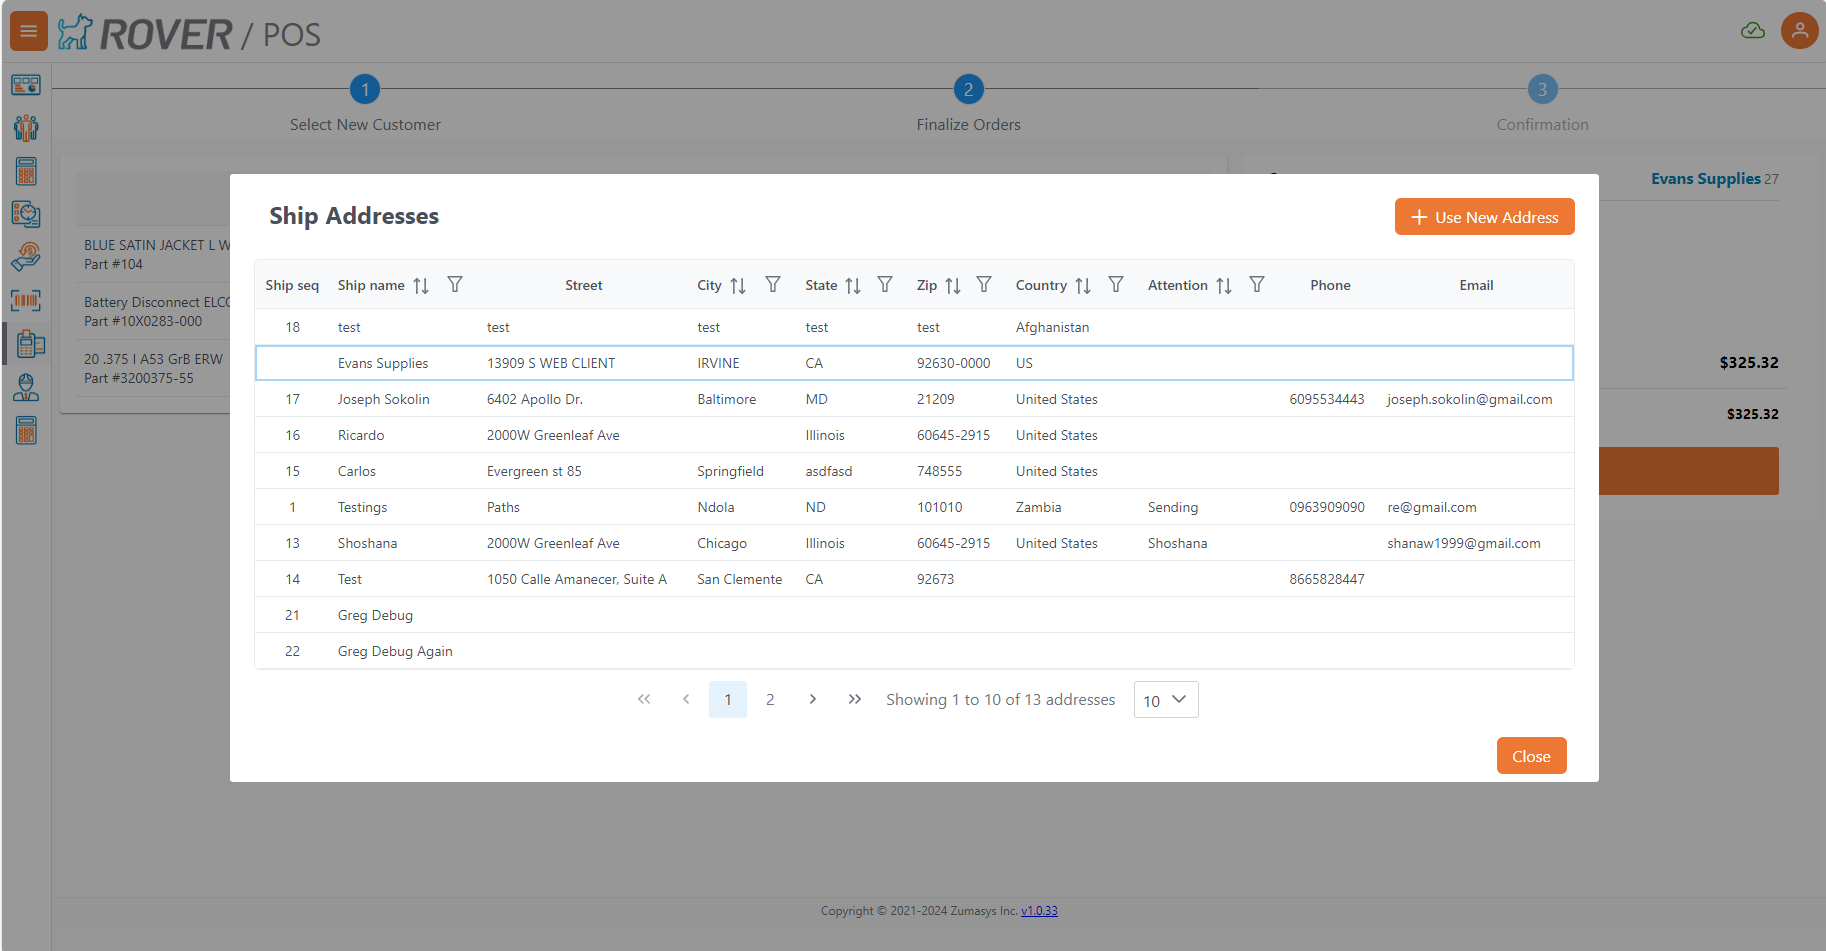The width and height of the screenshot is (1826, 951).
Task: Click the City column filter icon
Action: pos(773,285)
